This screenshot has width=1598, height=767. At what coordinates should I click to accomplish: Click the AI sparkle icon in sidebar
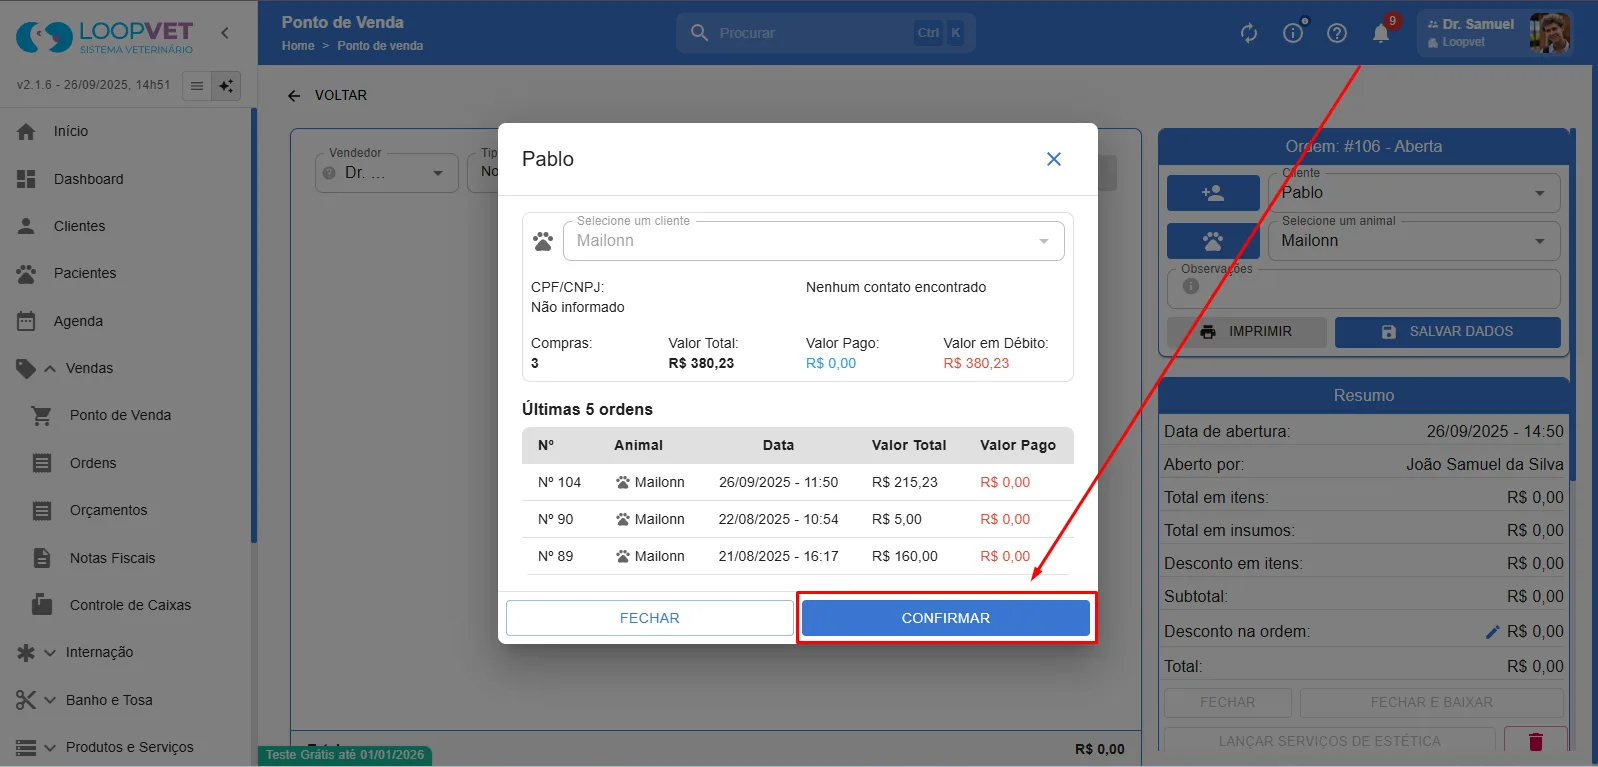[x=227, y=86]
